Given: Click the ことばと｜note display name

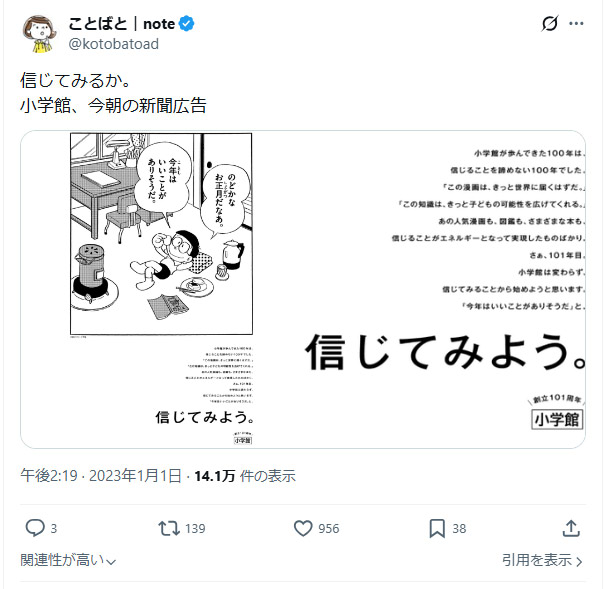Looking at the screenshot, I should point(122,24).
